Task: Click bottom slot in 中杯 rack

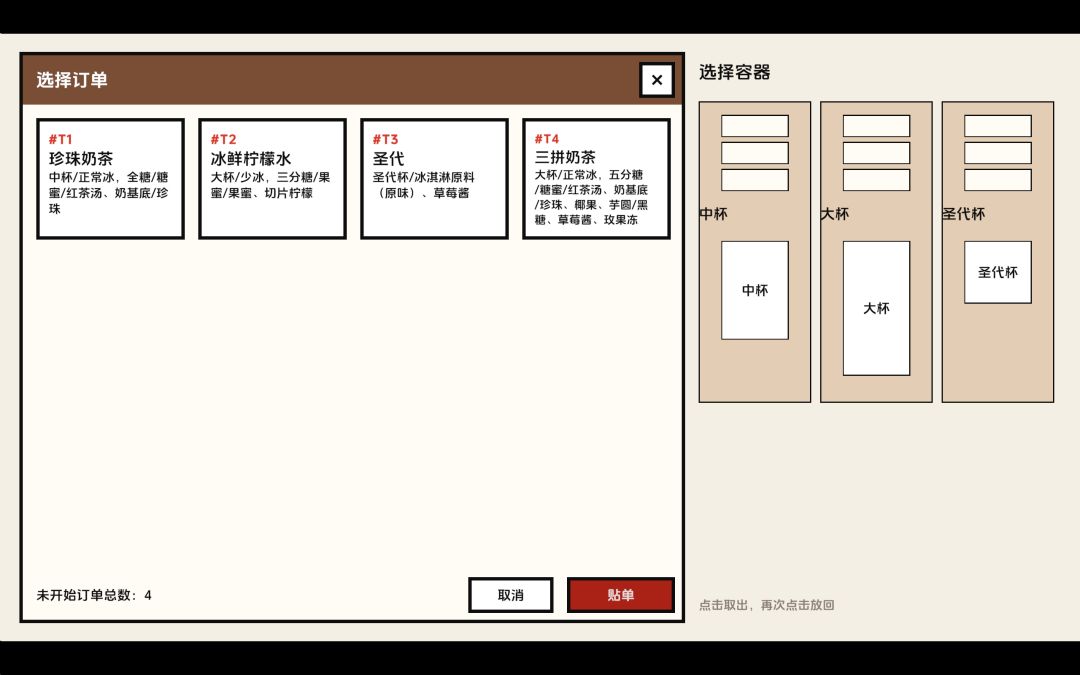Action: [x=755, y=180]
